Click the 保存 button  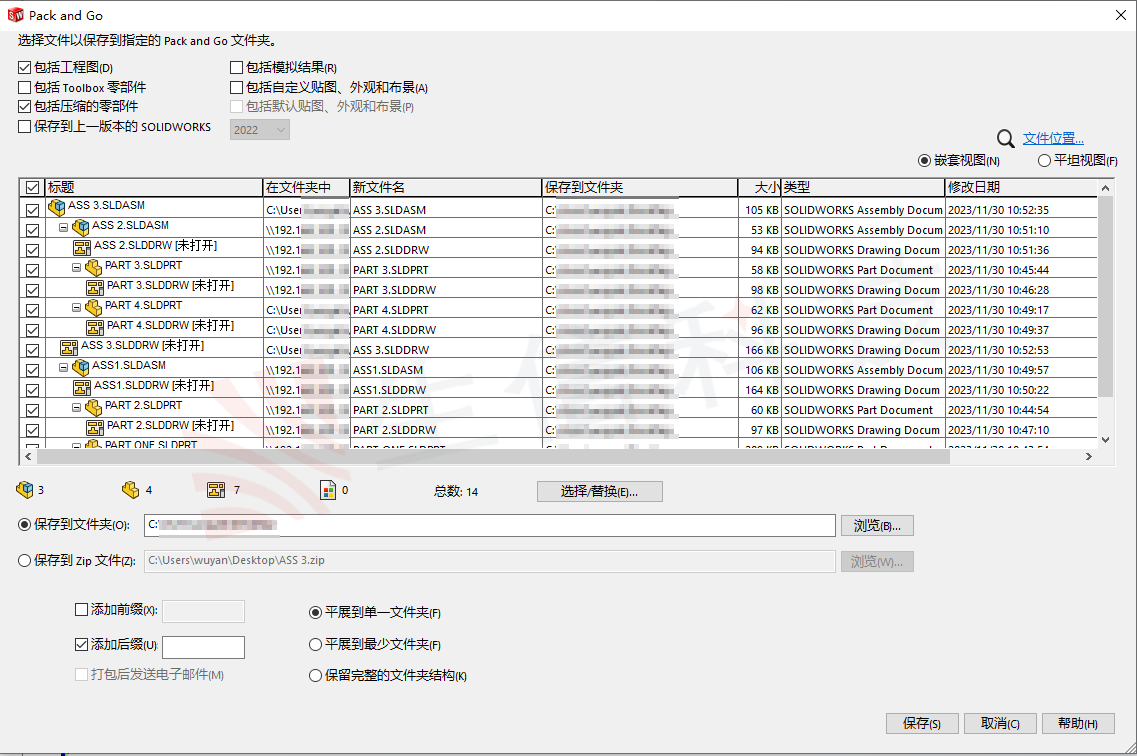coord(922,723)
